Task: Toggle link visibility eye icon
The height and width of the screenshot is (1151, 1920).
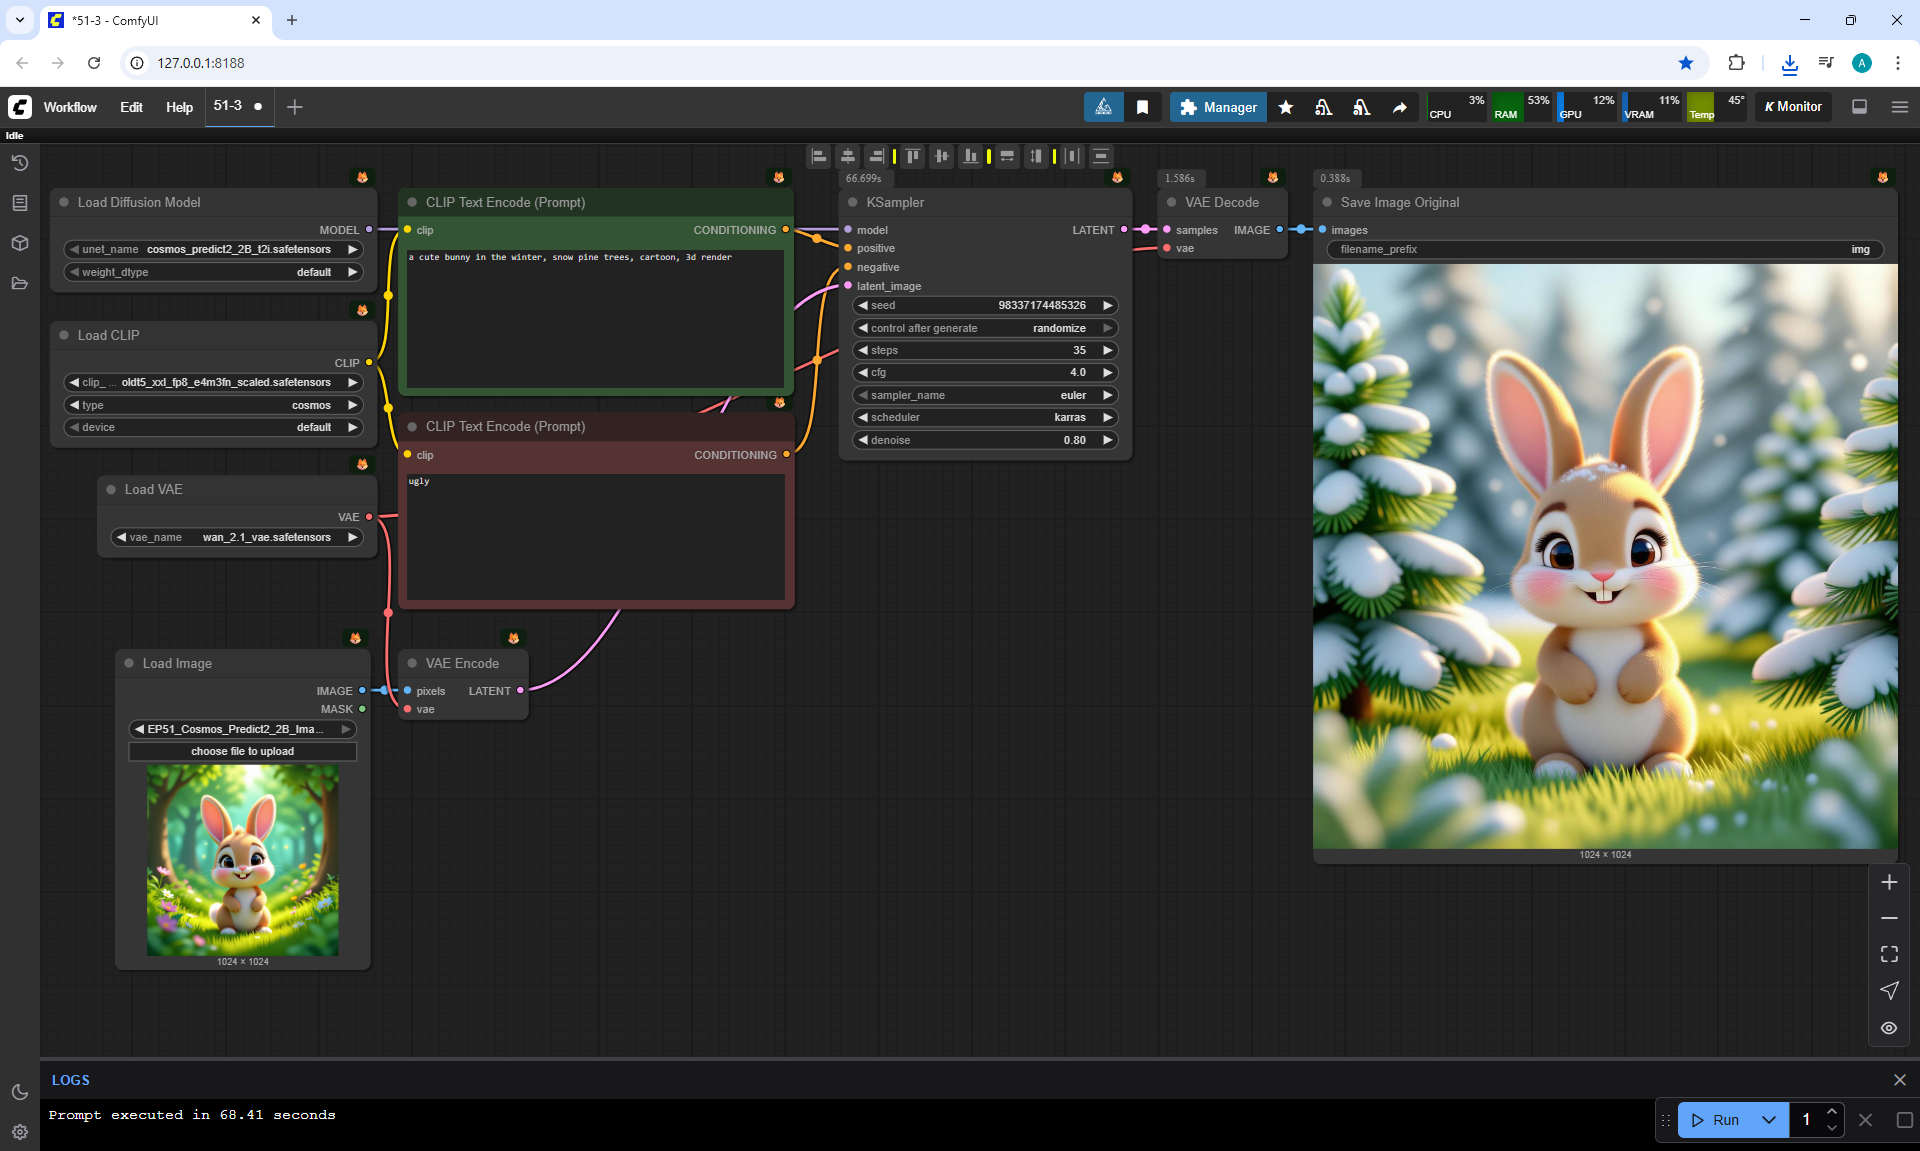Action: click(x=1888, y=1028)
